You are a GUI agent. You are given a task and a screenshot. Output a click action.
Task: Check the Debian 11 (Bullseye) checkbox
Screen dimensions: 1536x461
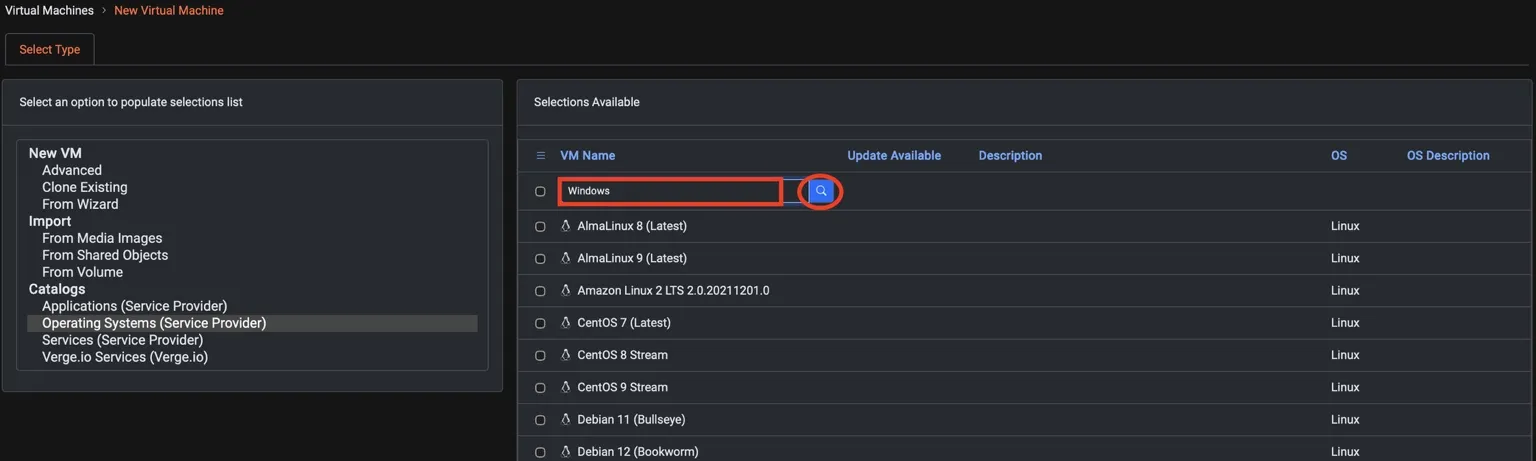(540, 420)
